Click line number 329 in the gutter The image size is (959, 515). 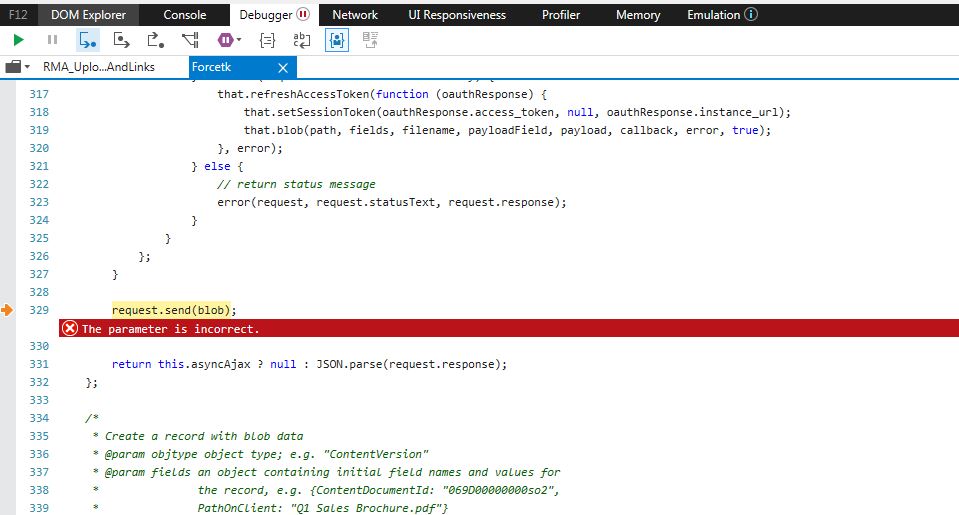38,310
